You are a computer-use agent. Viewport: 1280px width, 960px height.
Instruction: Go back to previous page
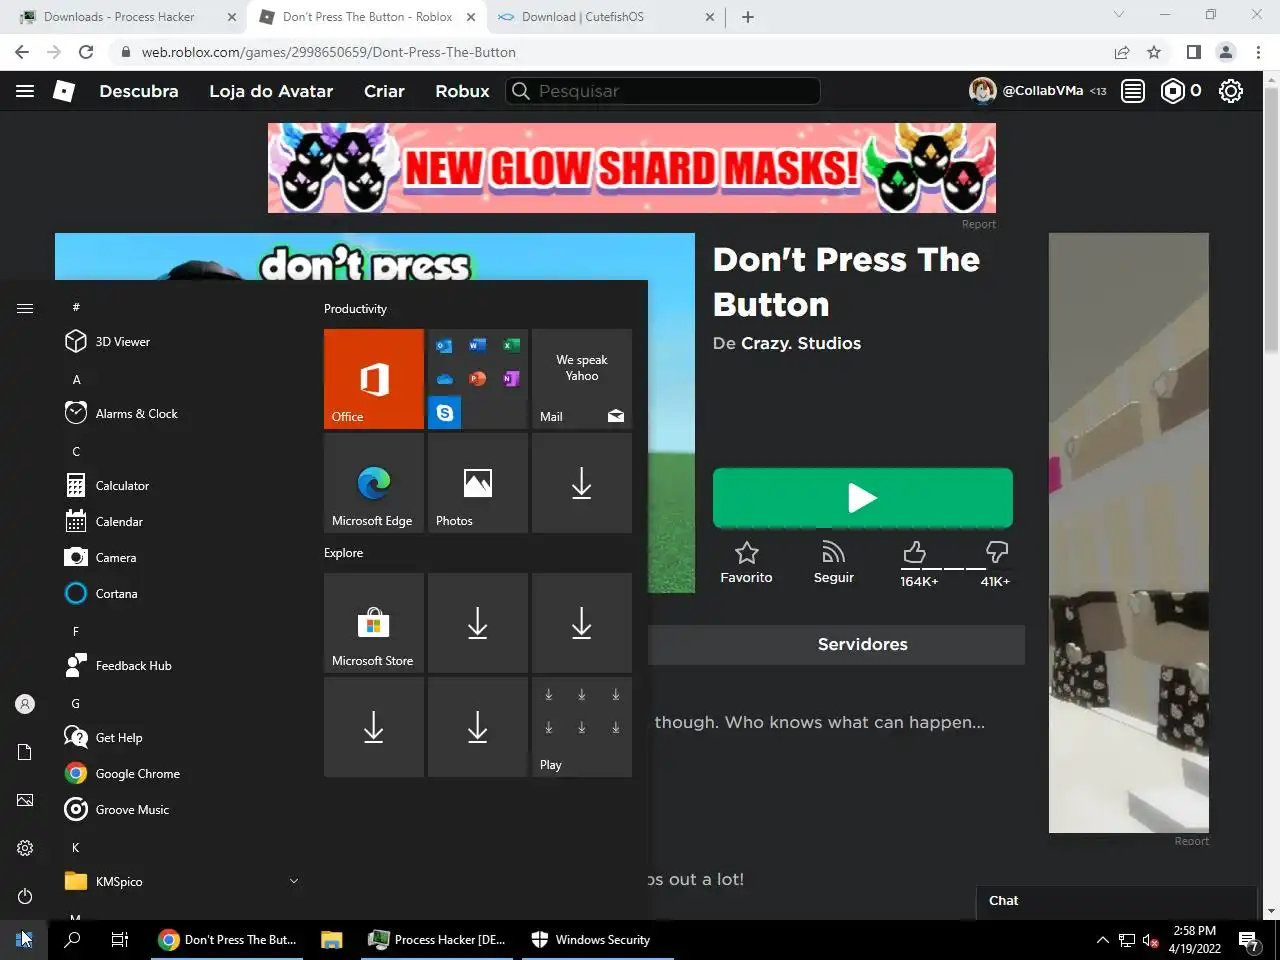(x=22, y=52)
